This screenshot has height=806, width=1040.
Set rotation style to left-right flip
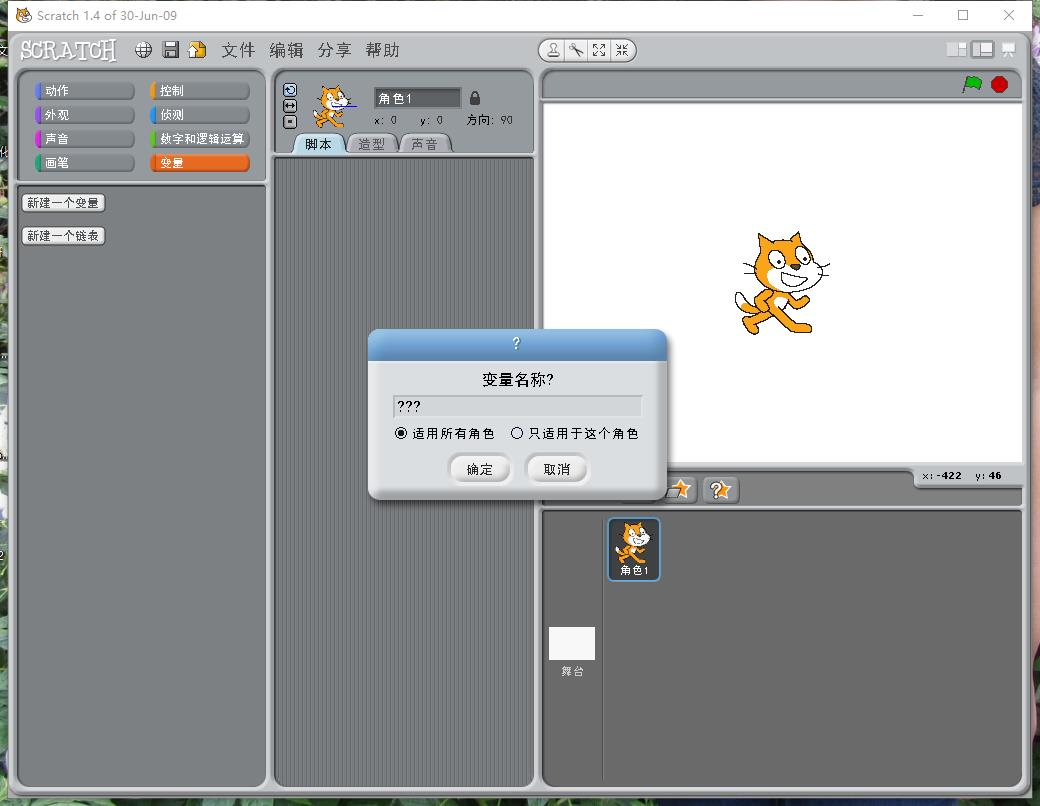click(290, 105)
